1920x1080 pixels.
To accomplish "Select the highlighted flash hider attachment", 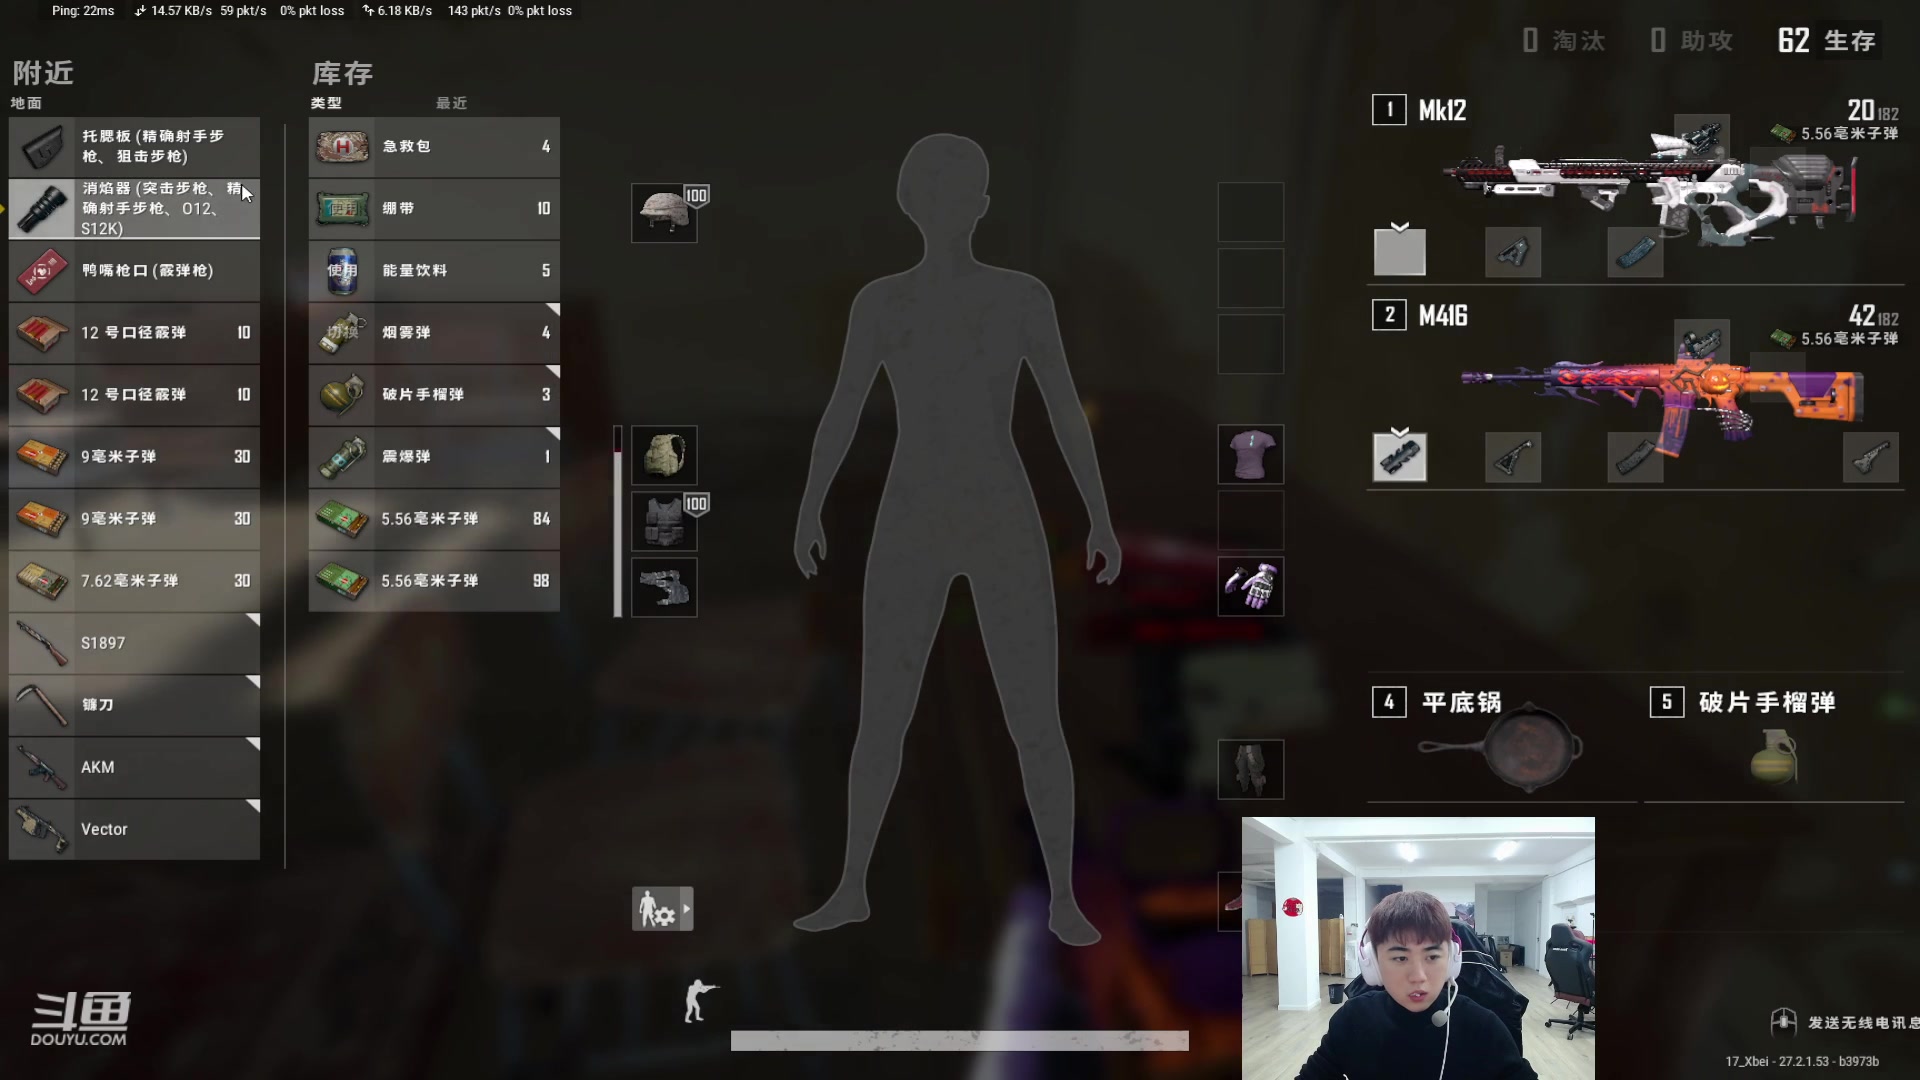I will 134,208.
